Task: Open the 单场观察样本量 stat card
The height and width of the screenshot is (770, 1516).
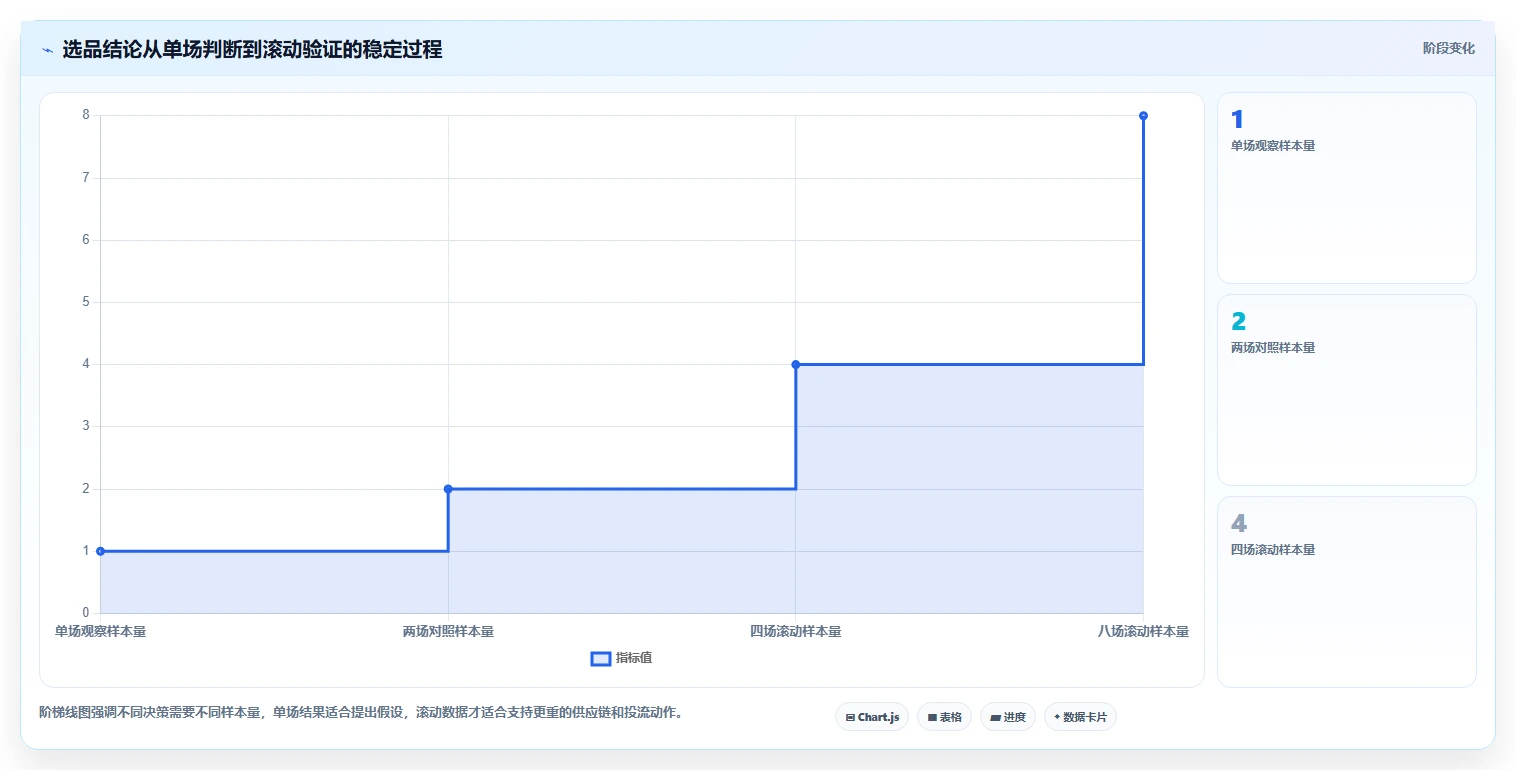Action: point(1346,188)
